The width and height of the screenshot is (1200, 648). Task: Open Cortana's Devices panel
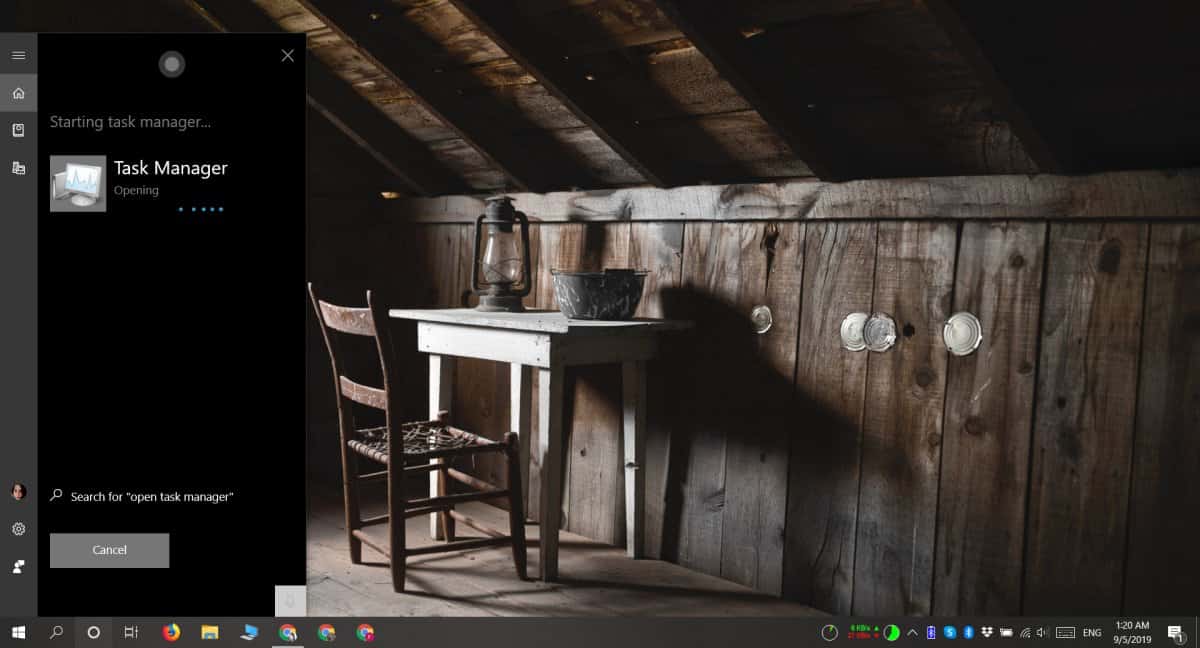tap(18, 168)
